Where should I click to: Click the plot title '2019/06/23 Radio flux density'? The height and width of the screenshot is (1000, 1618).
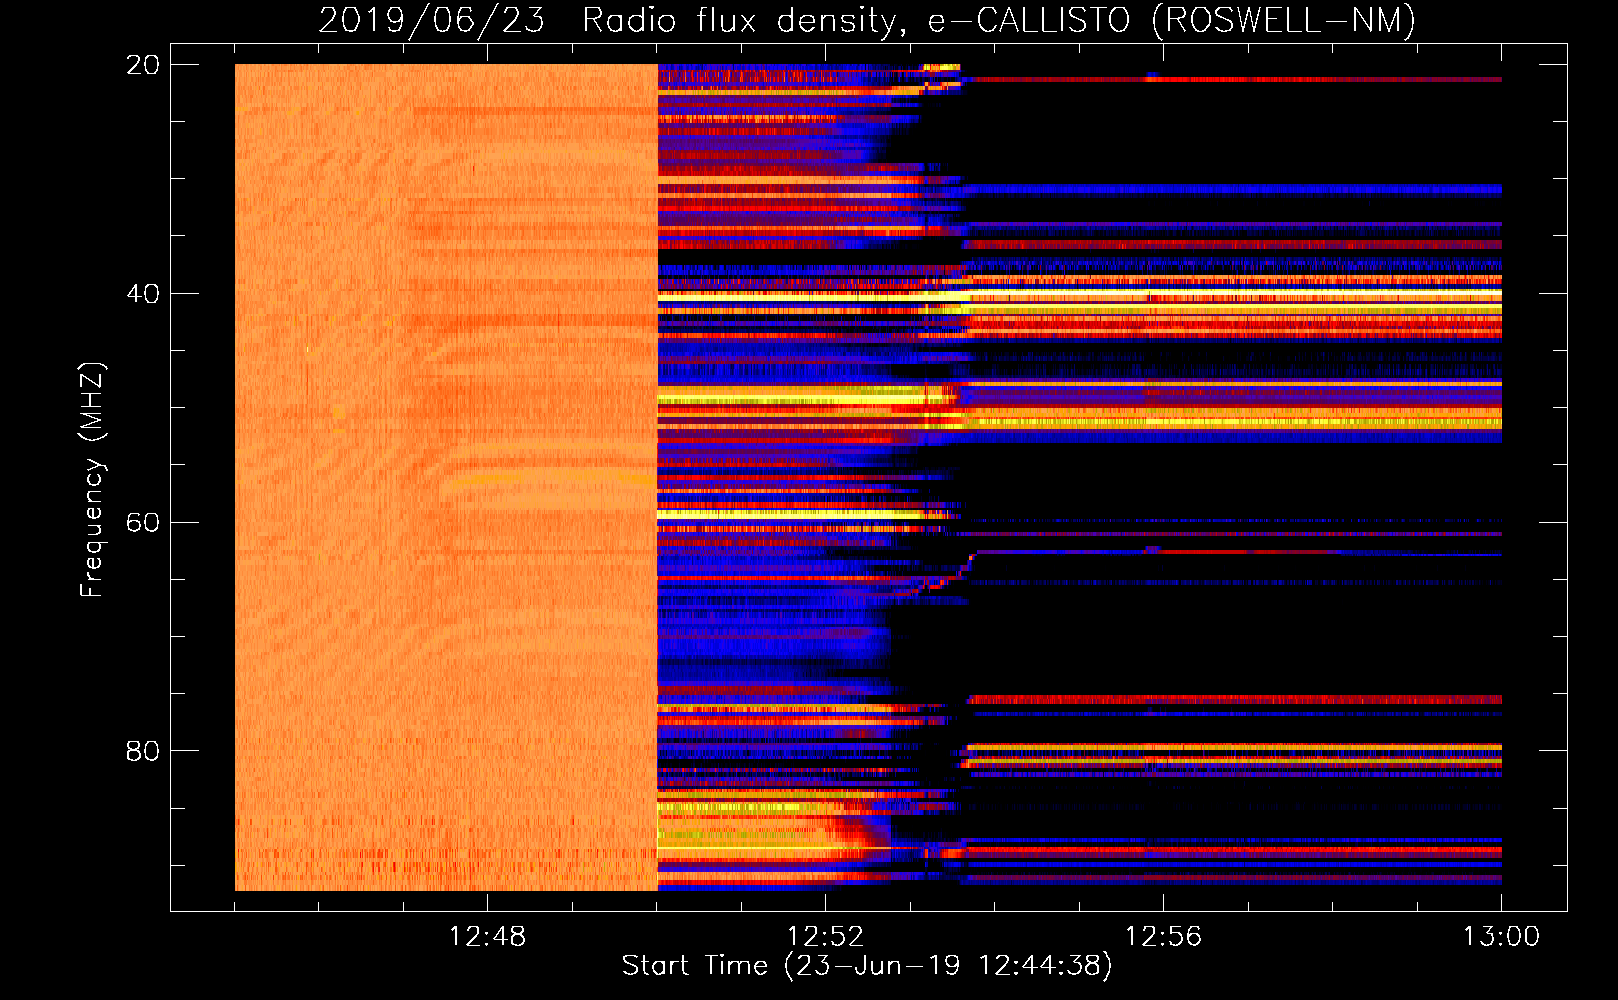click(611, 20)
